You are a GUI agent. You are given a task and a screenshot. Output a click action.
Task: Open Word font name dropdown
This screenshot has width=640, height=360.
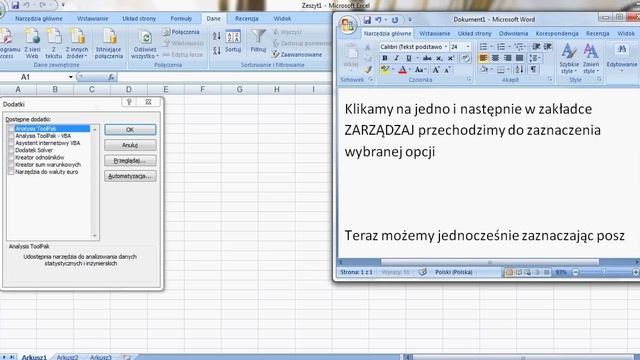[x=446, y=47]
